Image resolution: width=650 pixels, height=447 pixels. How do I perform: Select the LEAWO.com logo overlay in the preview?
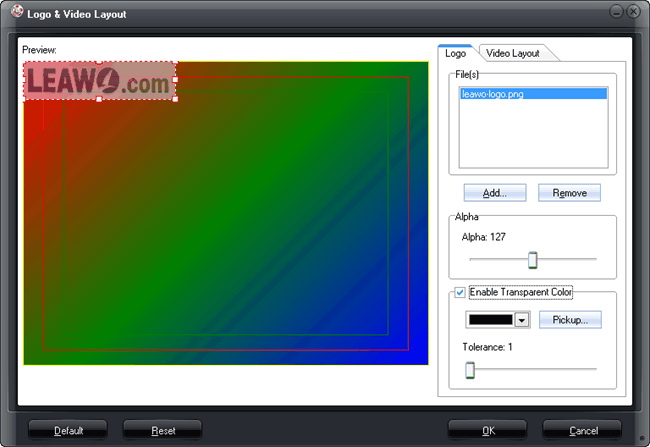pos(99,81)
